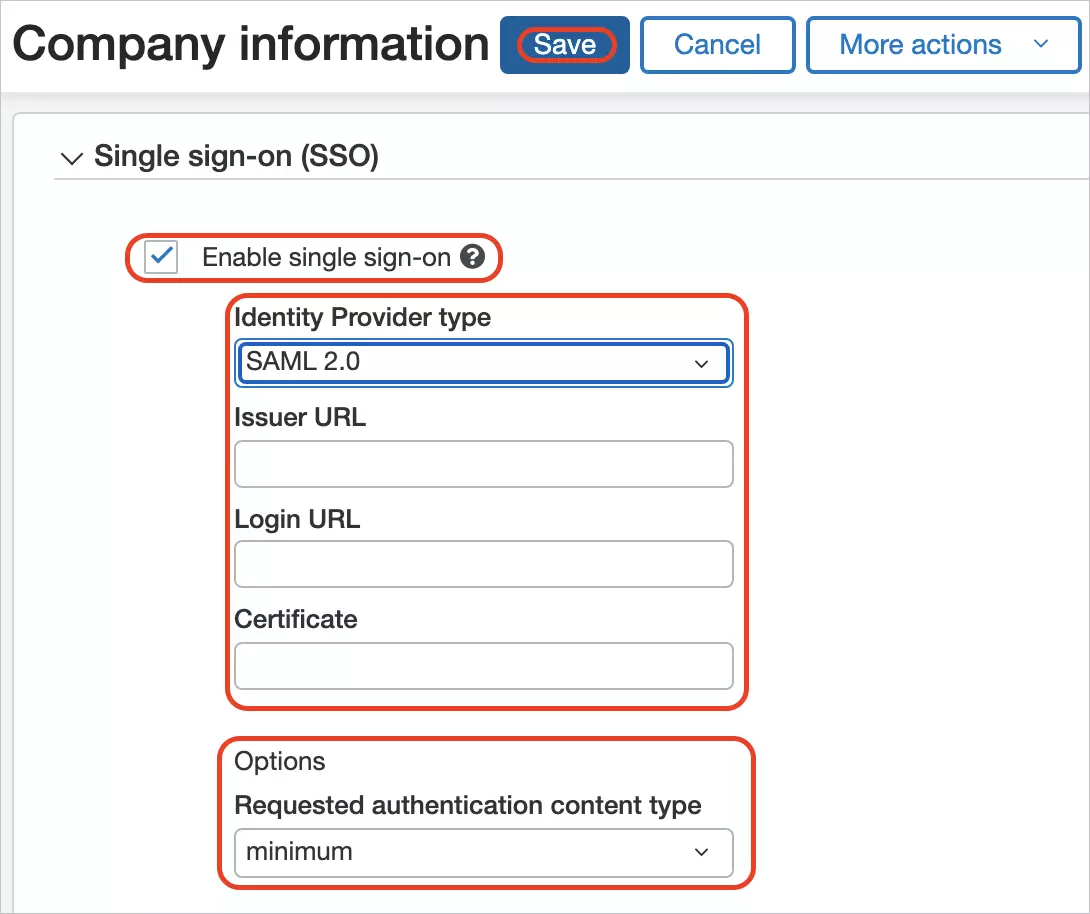Open the Identity Provider type dropdown
Screen dimensions: 1090x914
484,363
